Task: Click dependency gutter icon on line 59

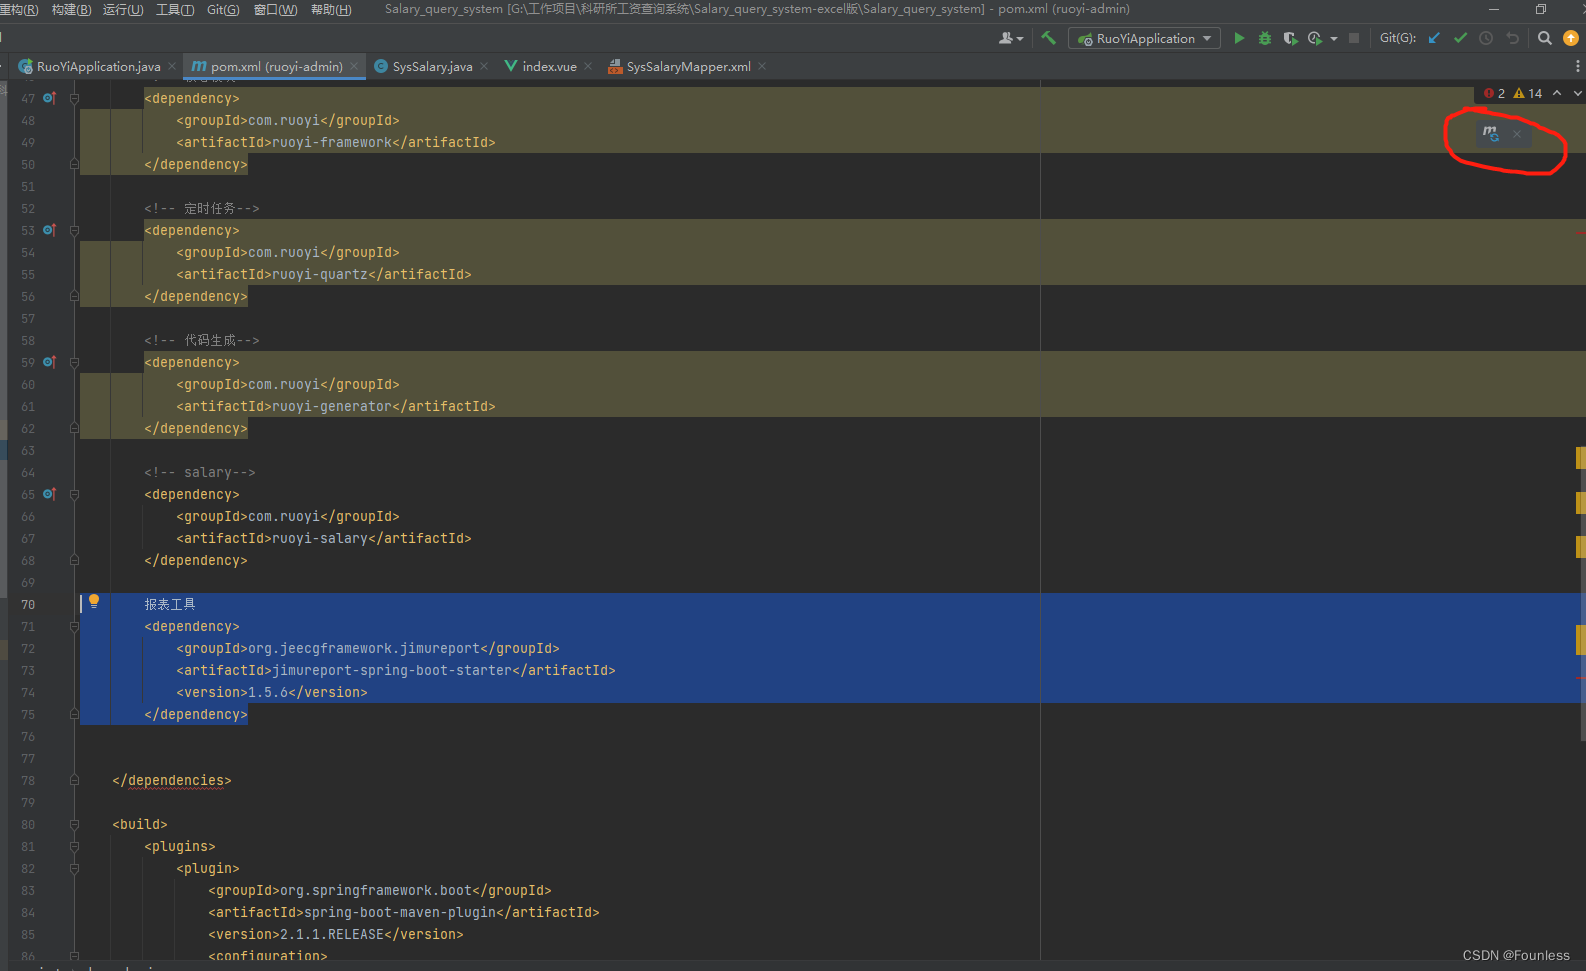Action: (x=49, y=362)
